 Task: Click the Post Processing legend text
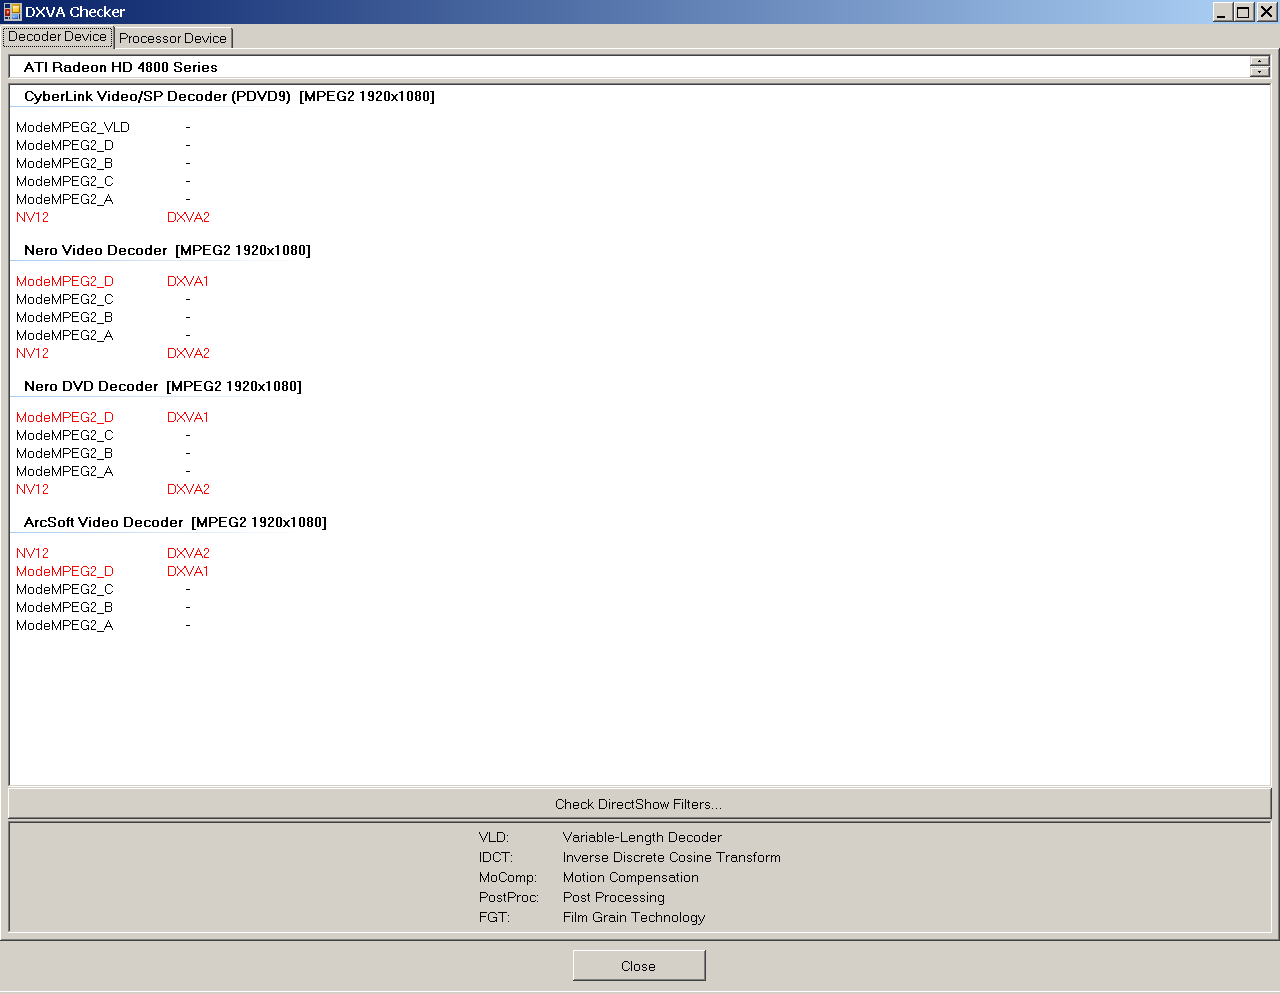(614, 898)
